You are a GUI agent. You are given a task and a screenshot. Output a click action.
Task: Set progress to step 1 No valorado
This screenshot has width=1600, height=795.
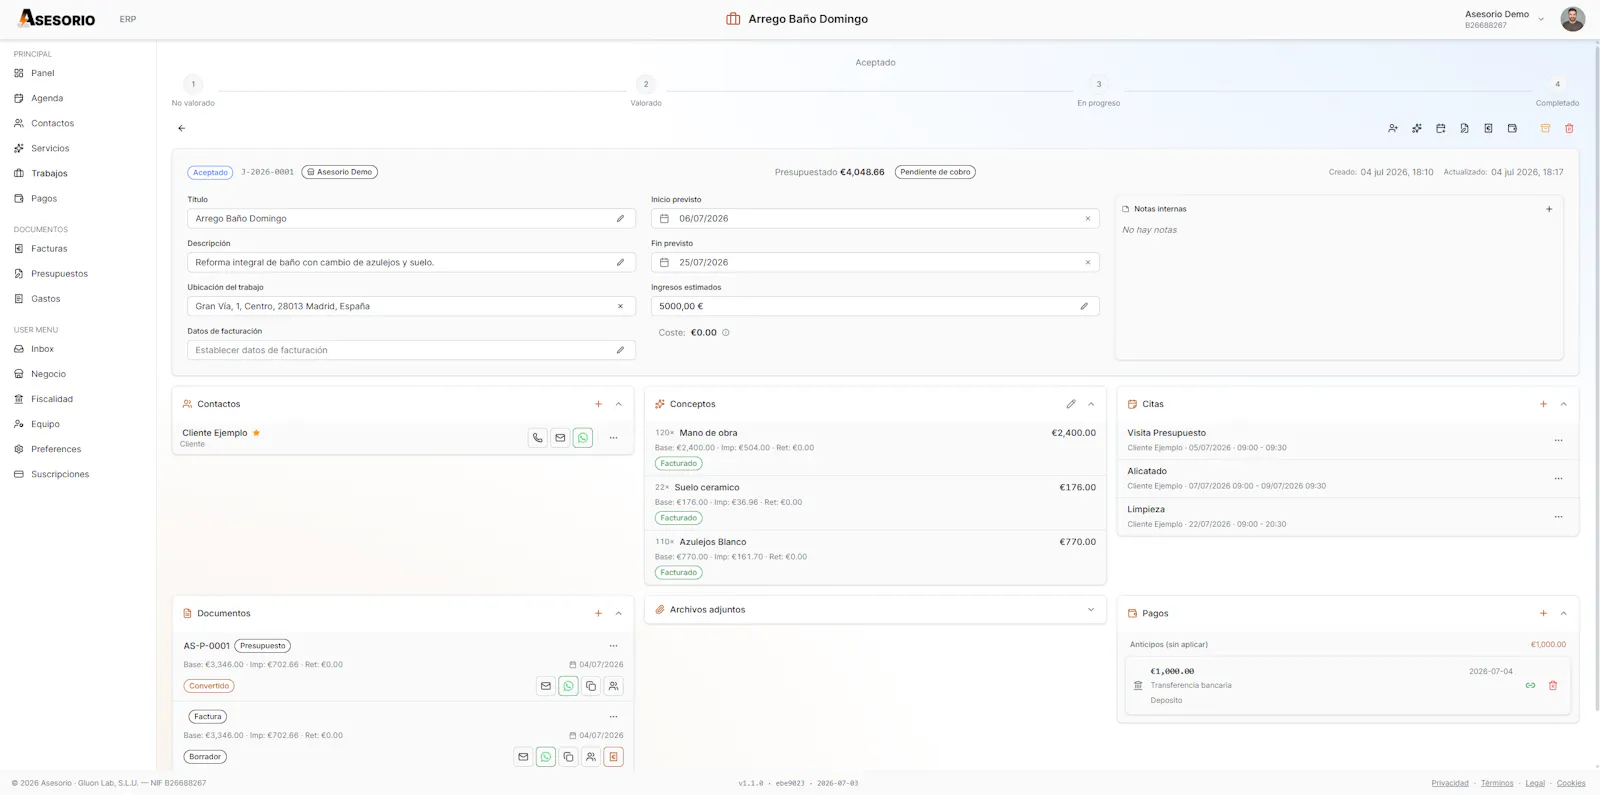point(193,84)
